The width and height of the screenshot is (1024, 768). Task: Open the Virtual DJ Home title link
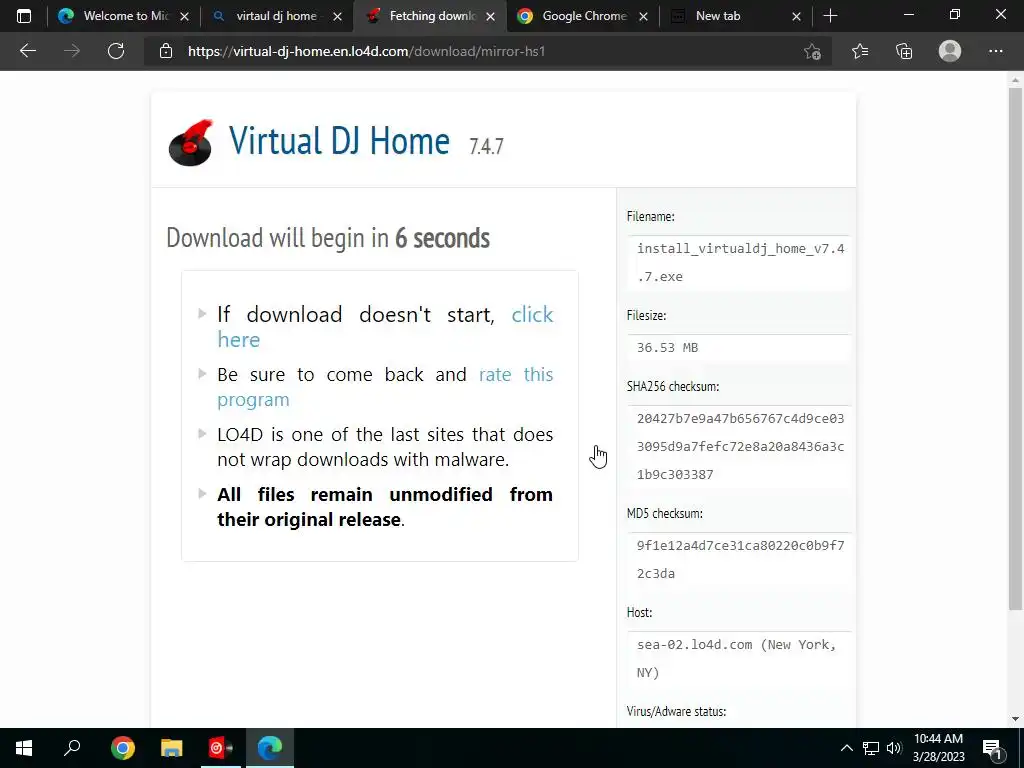[x=339, y=140]
